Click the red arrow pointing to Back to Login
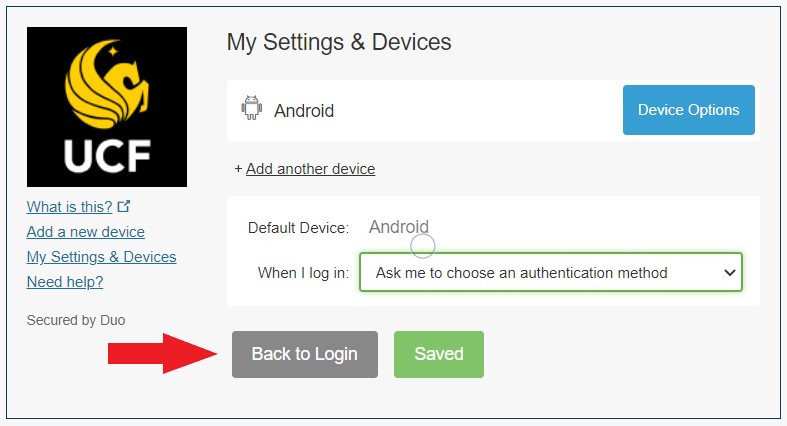 click(163, 353)
